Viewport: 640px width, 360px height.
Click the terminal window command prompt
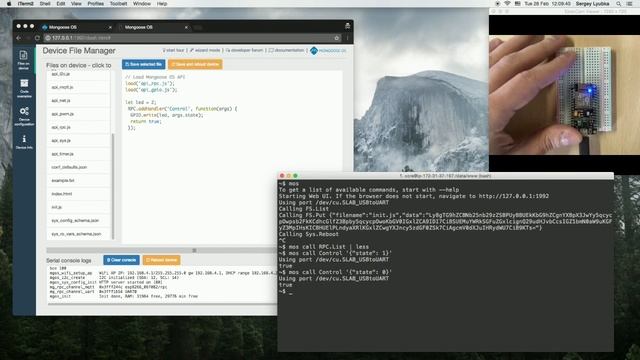(286, 291)
